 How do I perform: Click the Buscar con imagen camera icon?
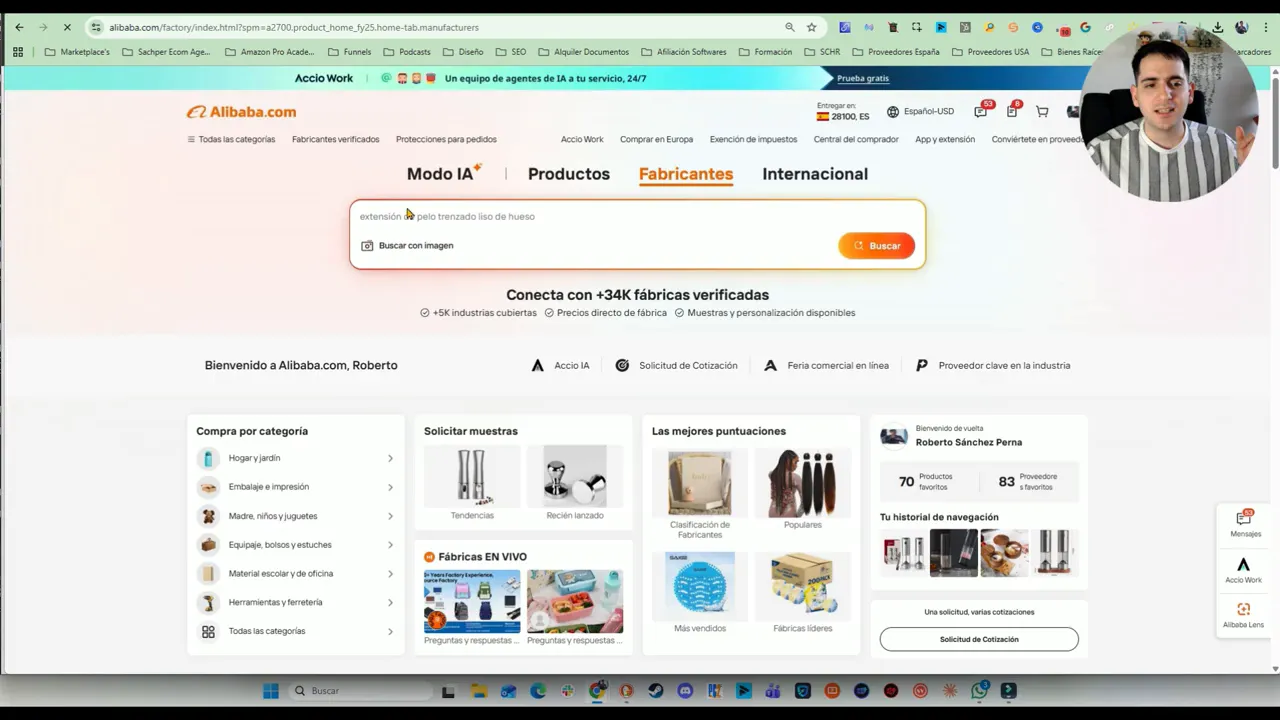(367, 245)
